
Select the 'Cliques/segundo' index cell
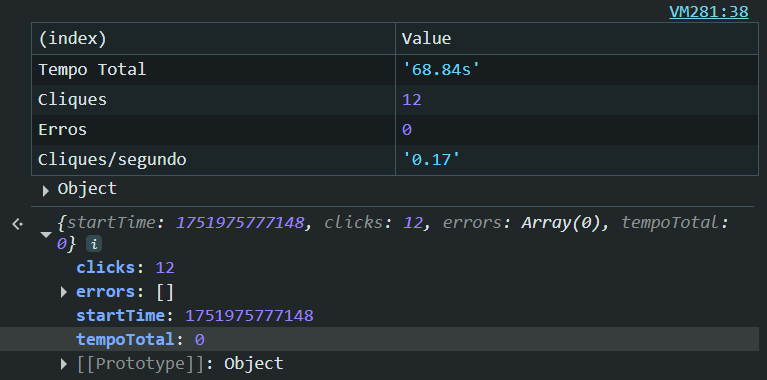(213, 160)
